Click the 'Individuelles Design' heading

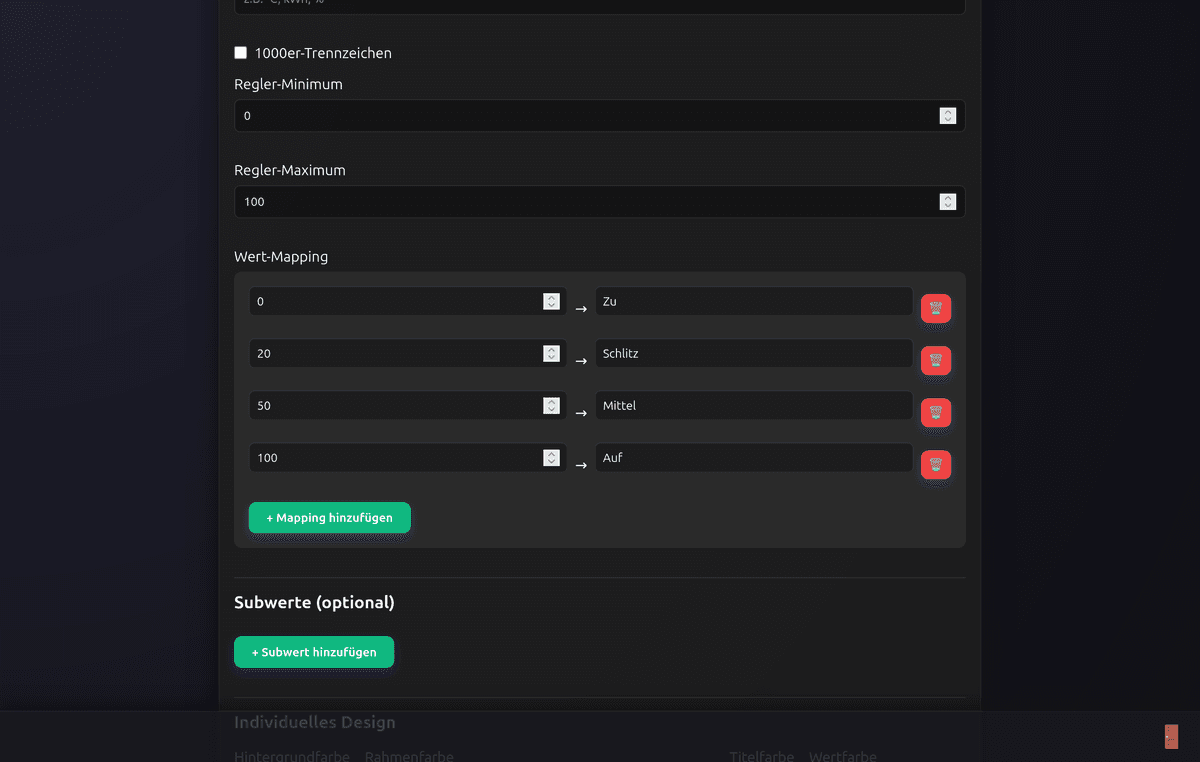click(315, 722)
